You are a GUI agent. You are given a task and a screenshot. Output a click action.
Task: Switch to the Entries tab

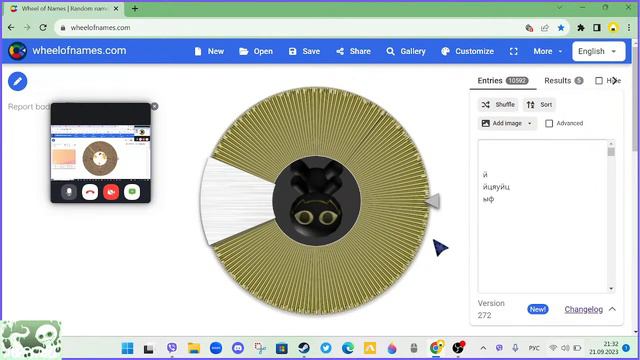[503, 81]
